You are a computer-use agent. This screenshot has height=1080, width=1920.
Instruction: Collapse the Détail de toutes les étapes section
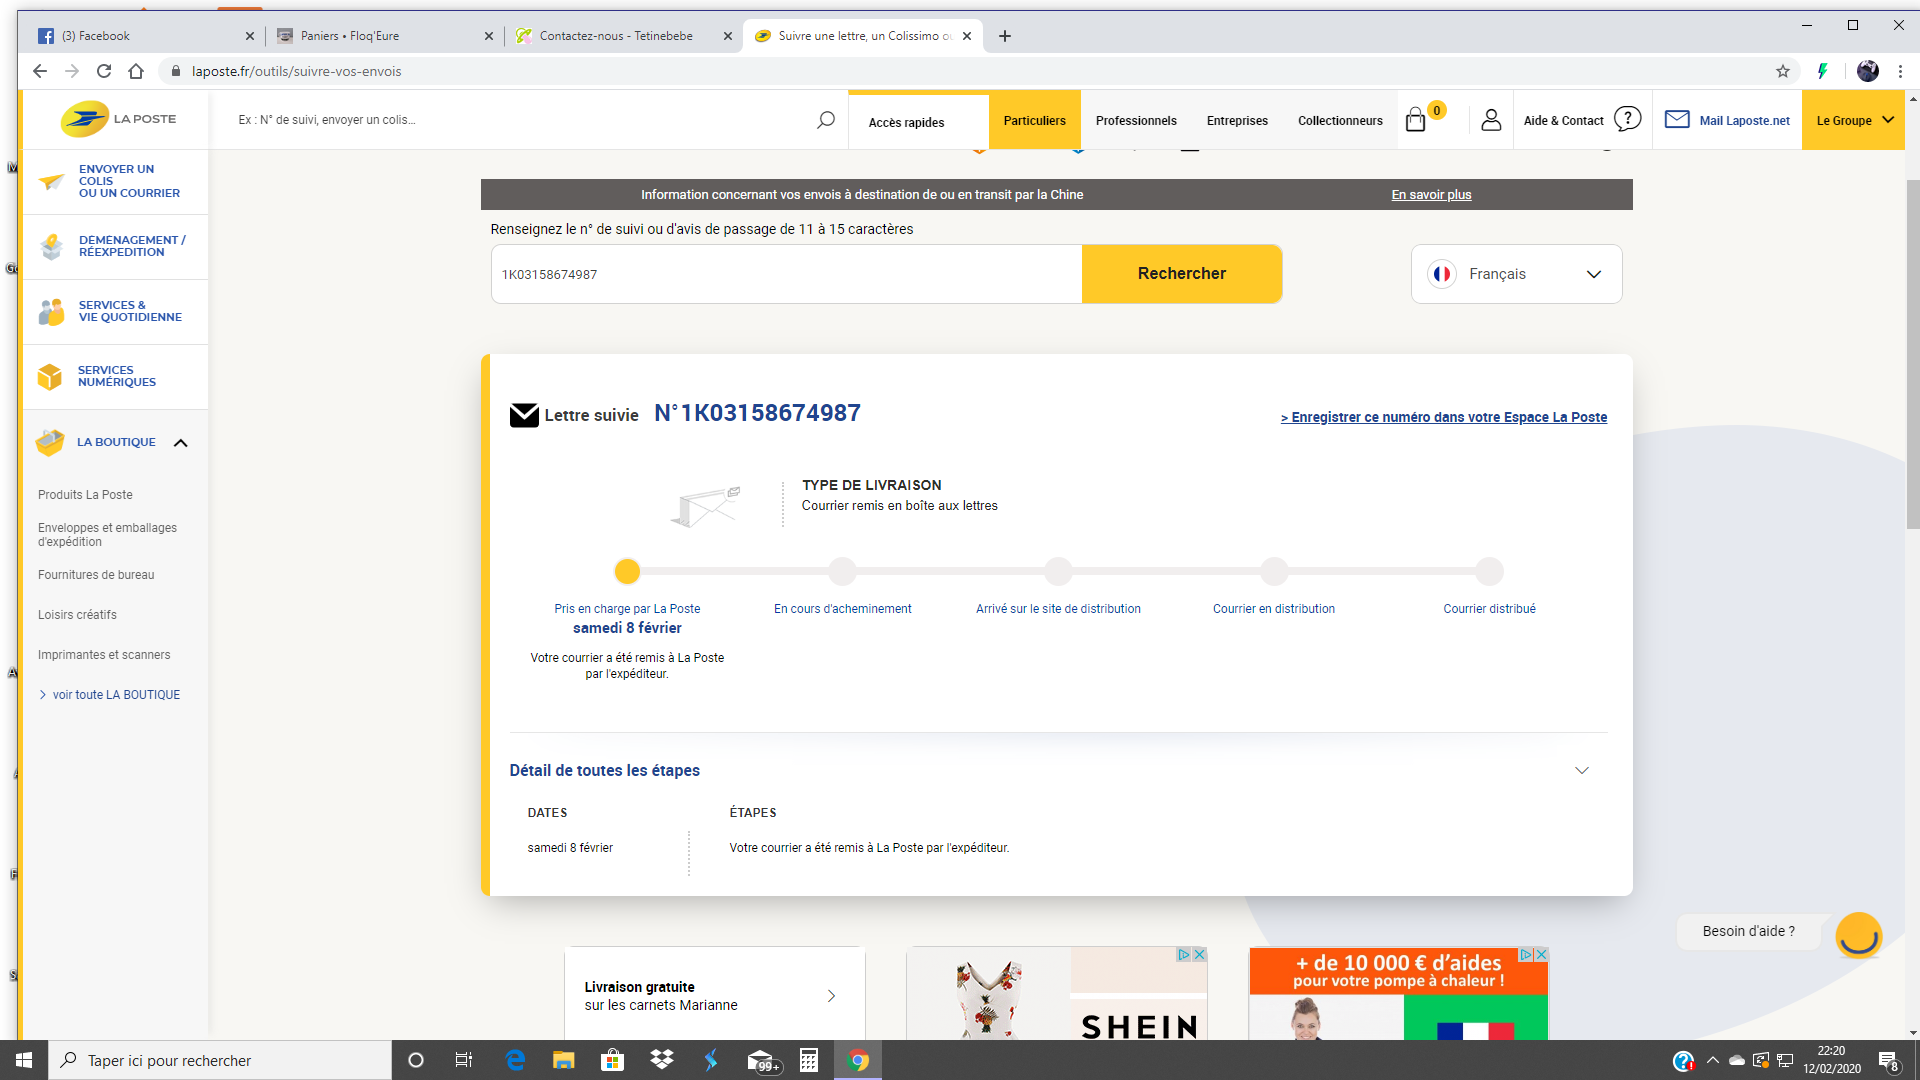pos(1581,771)
